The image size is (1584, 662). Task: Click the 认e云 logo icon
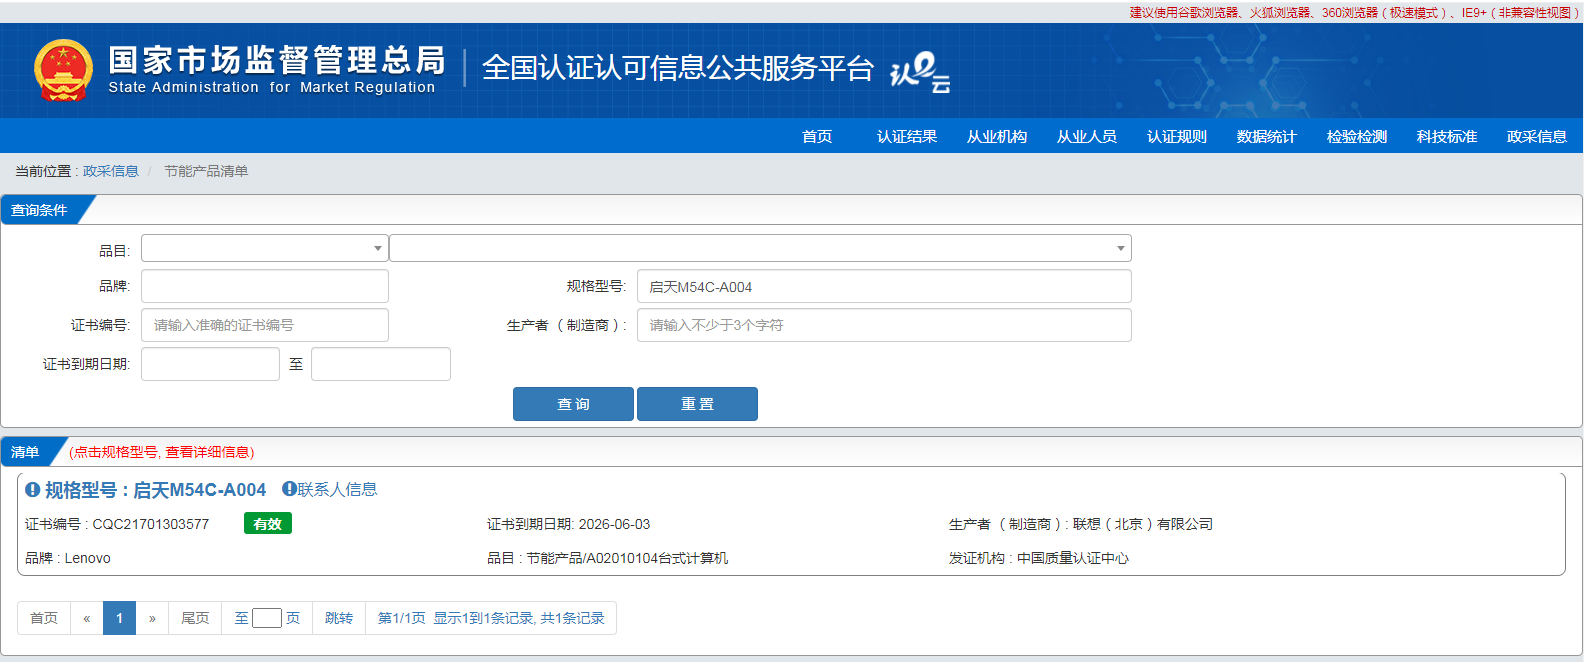[x=919, y=72]
